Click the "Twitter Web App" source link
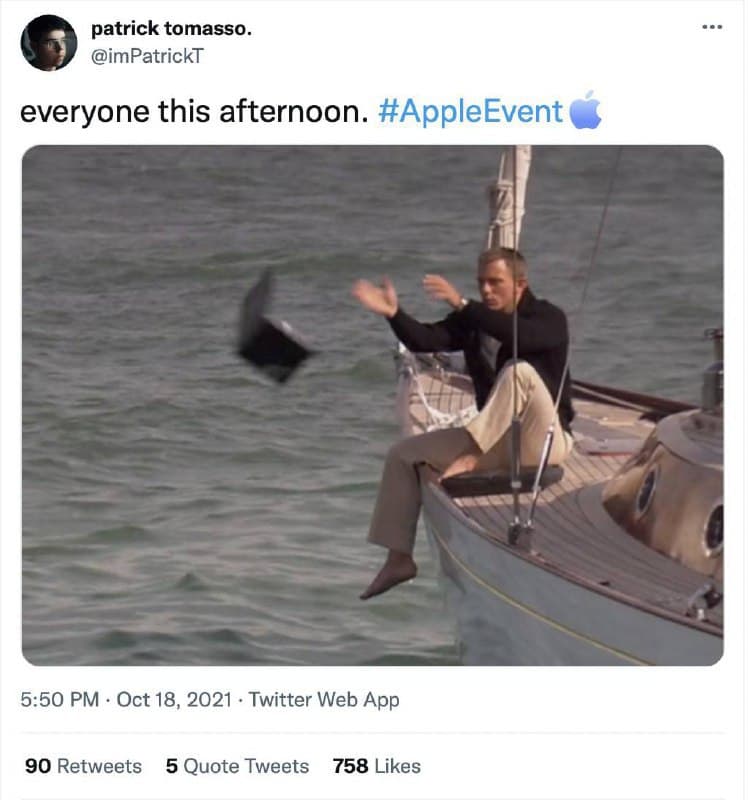 [324, 700]
